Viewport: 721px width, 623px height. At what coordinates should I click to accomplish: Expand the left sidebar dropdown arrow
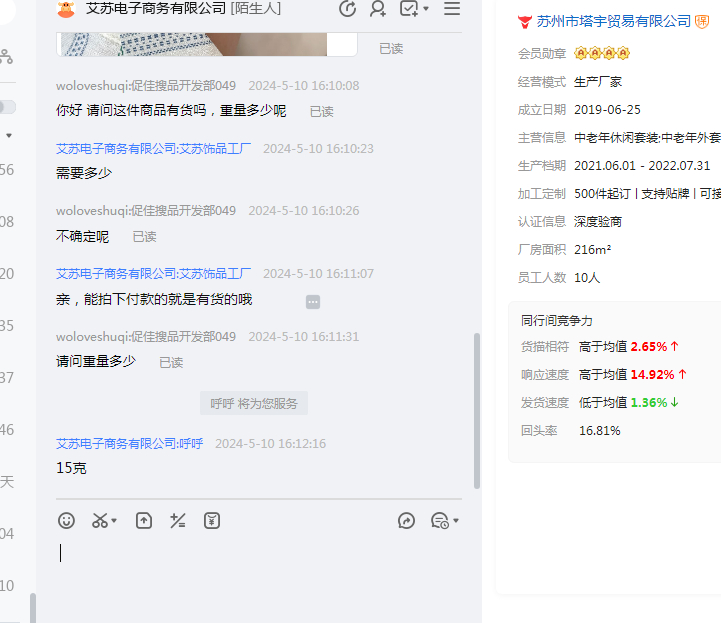click(9, 136)
